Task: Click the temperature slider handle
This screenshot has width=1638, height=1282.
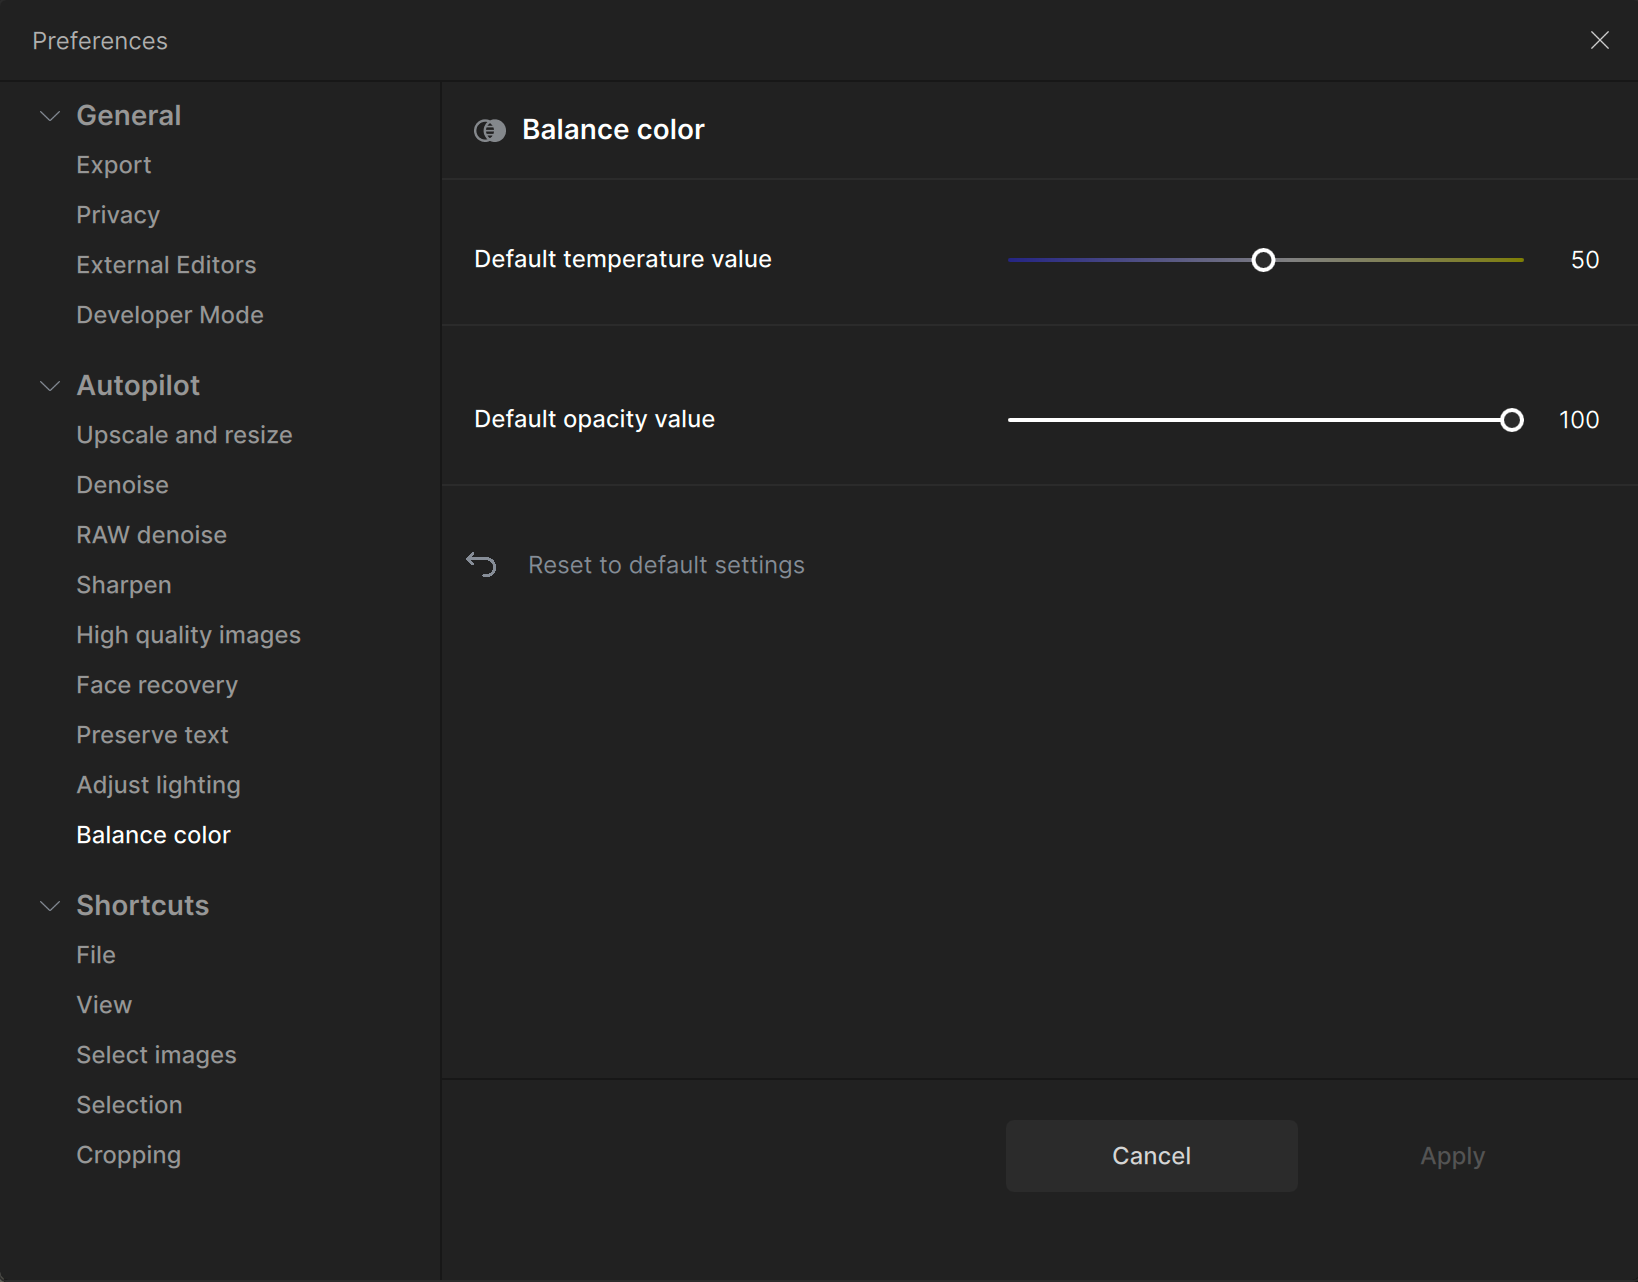Action: [x=1264, y=260]
